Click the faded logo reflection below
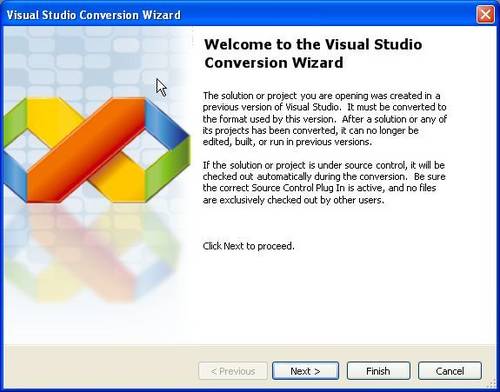This screenshot has height=392, width=500. coord(93,253)
